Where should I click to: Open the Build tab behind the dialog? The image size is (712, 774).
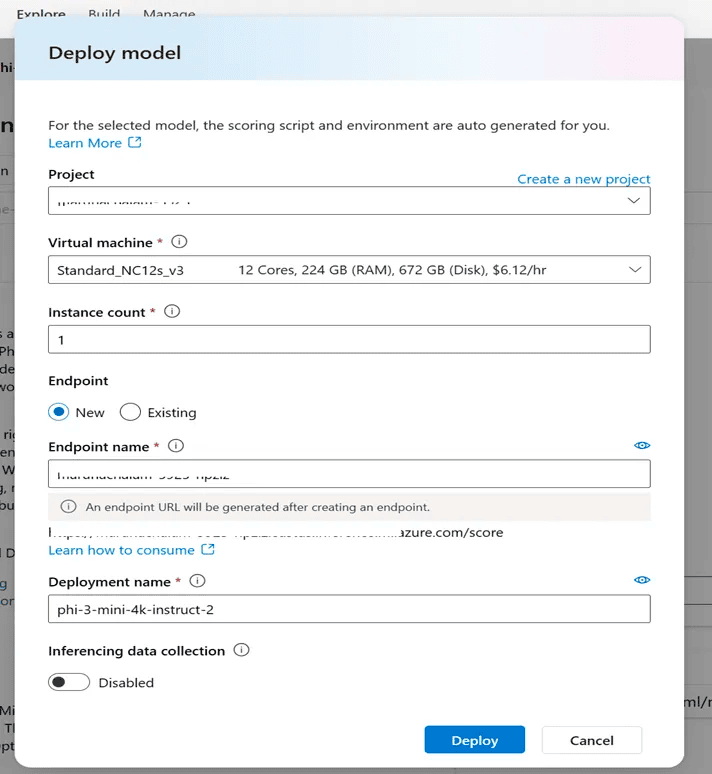tap(104, 14)
